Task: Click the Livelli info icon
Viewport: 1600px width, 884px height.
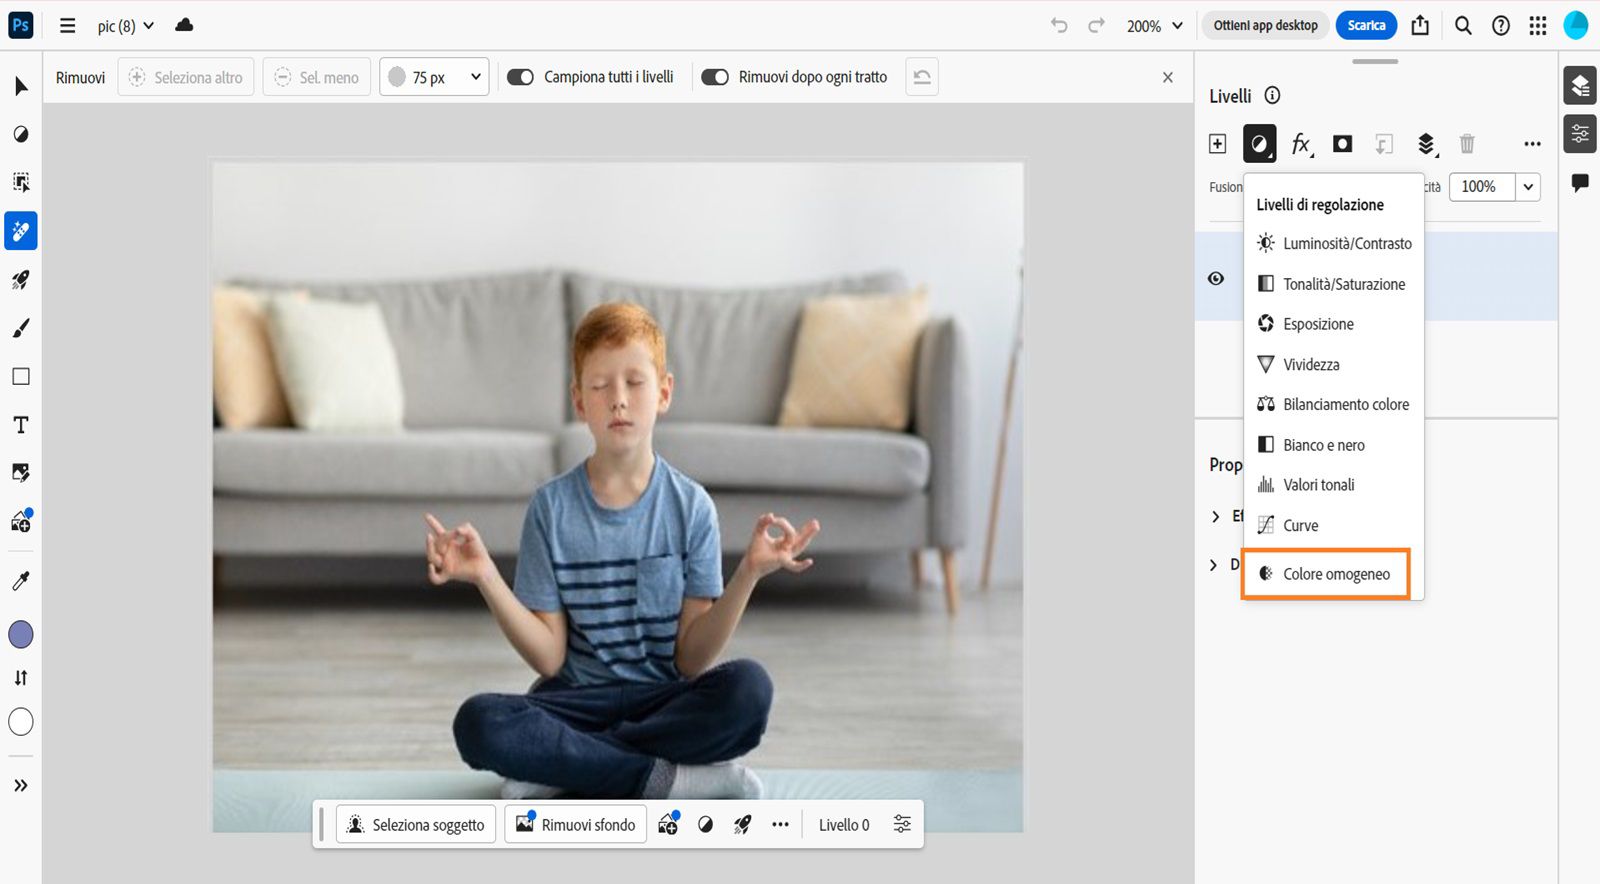Action: pyautogui.click(x=1272, y=96)
